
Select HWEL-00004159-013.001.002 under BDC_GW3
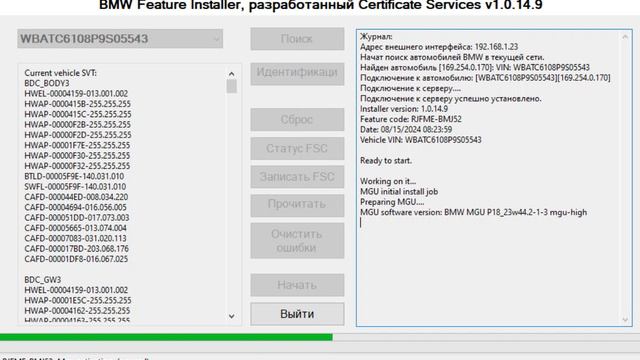76,290
